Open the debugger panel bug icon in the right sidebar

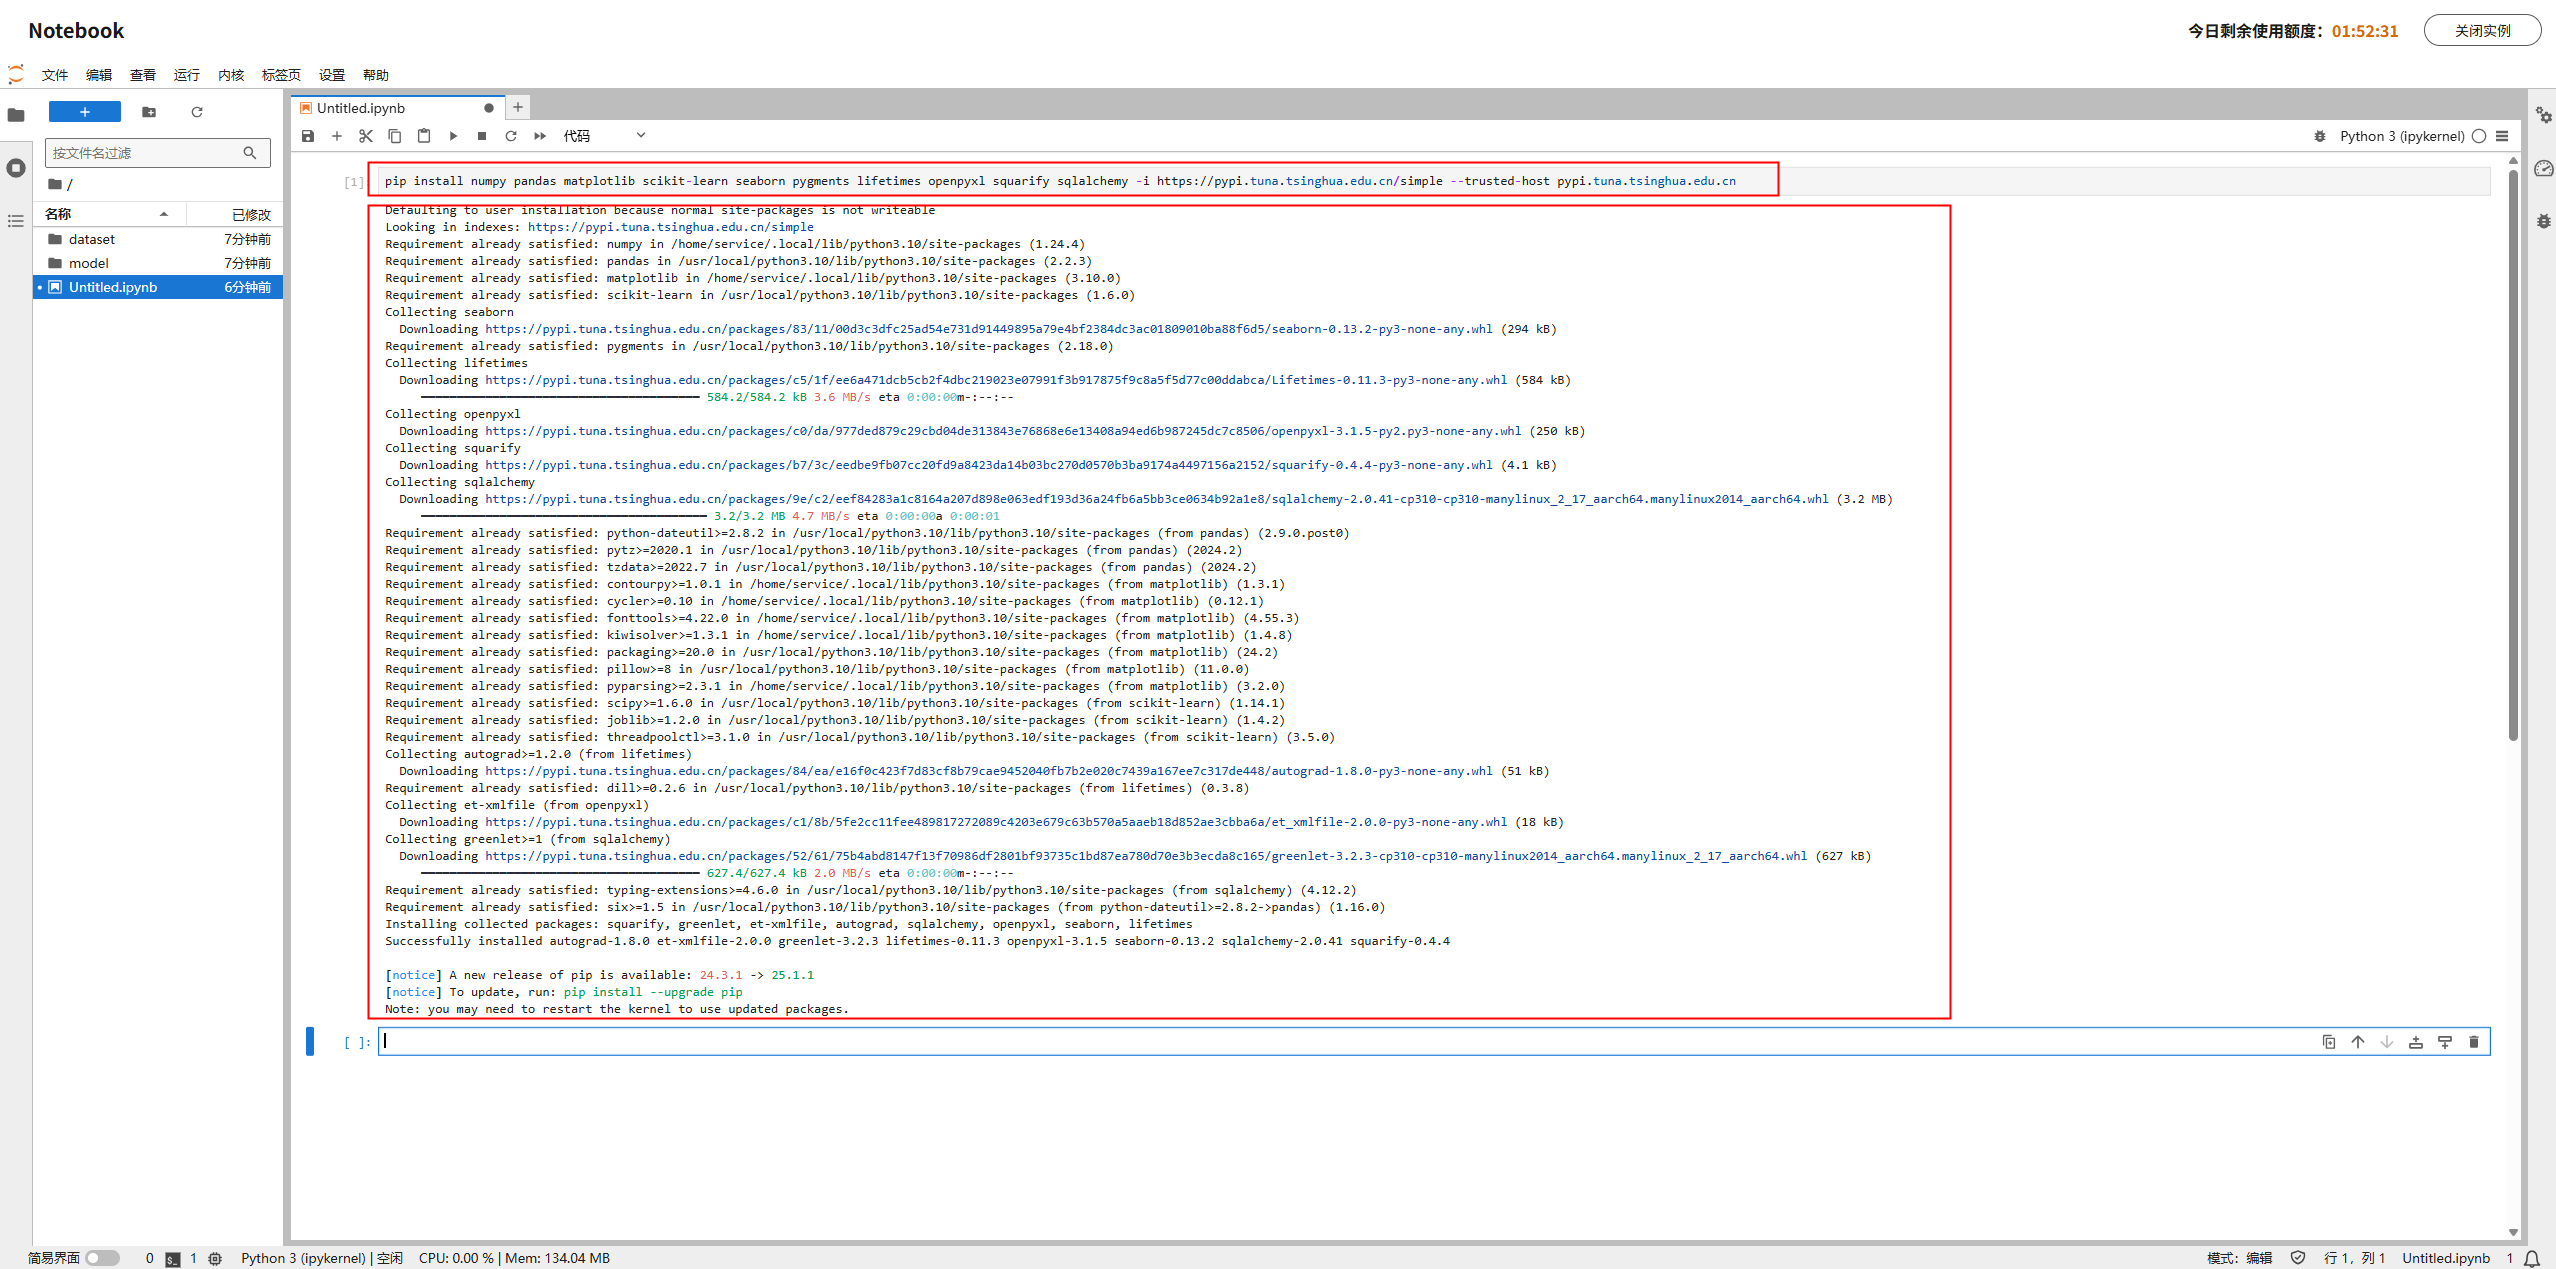pos(2543,221)
